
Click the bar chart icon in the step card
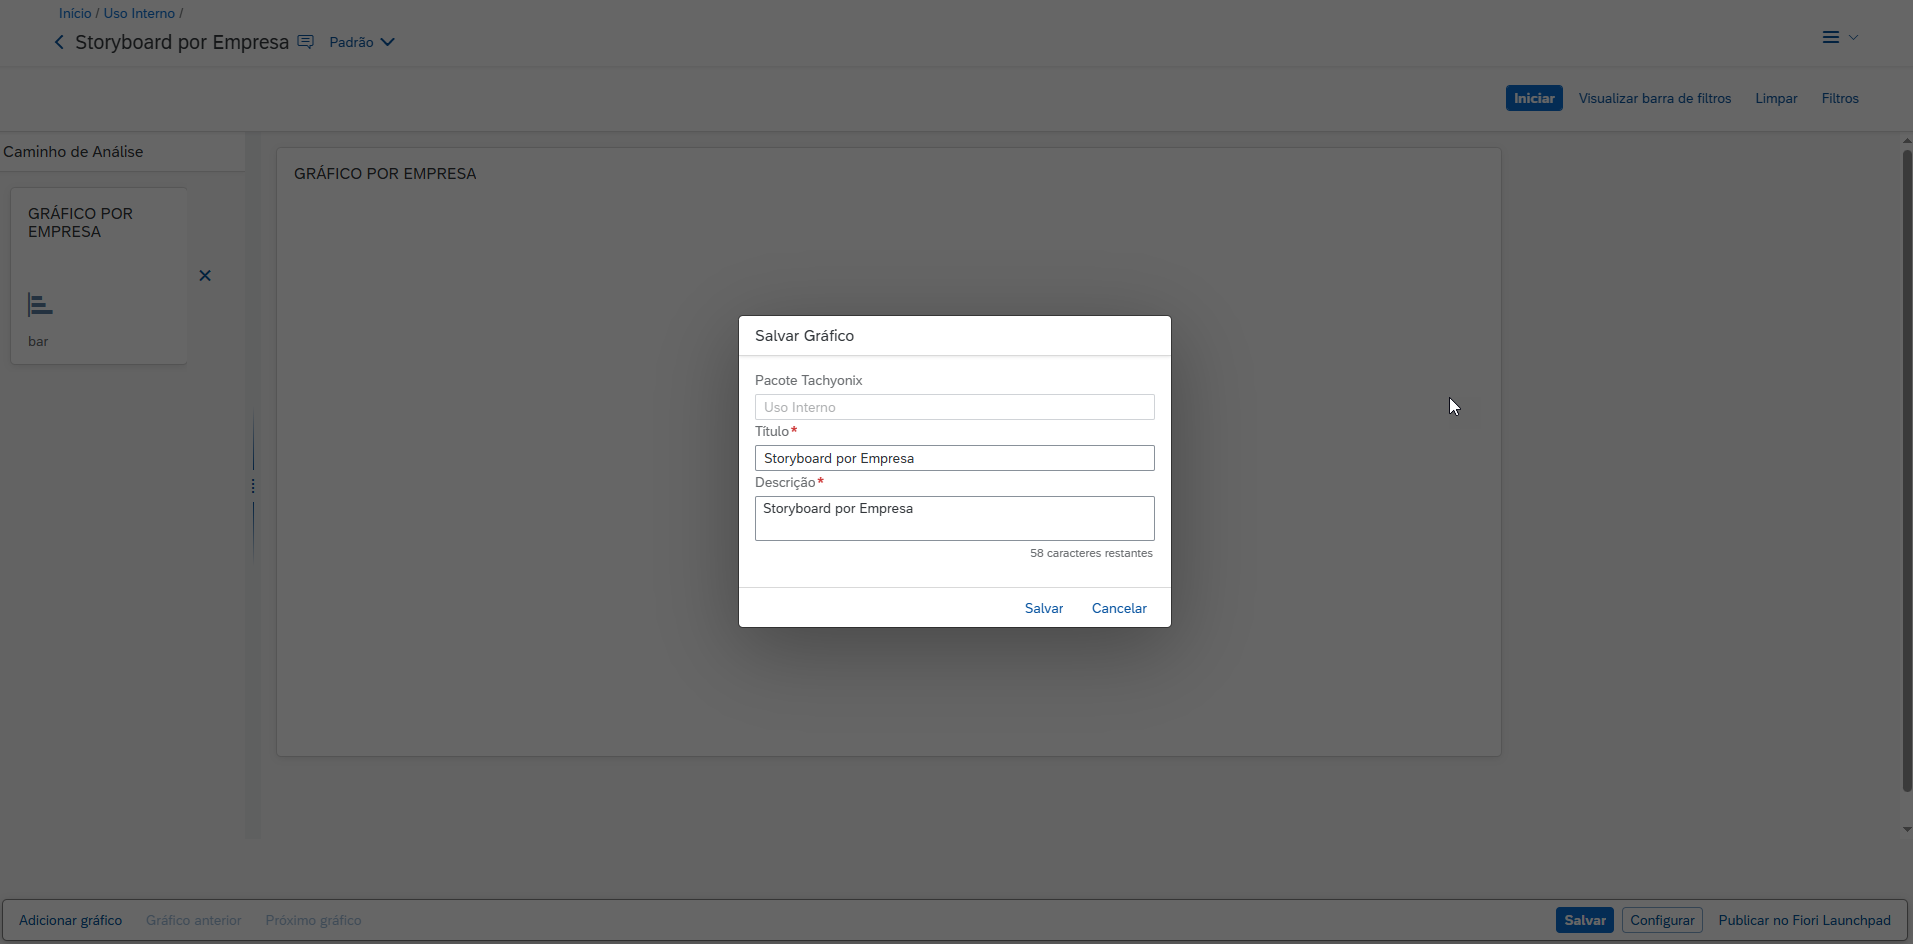click(40, 305)
